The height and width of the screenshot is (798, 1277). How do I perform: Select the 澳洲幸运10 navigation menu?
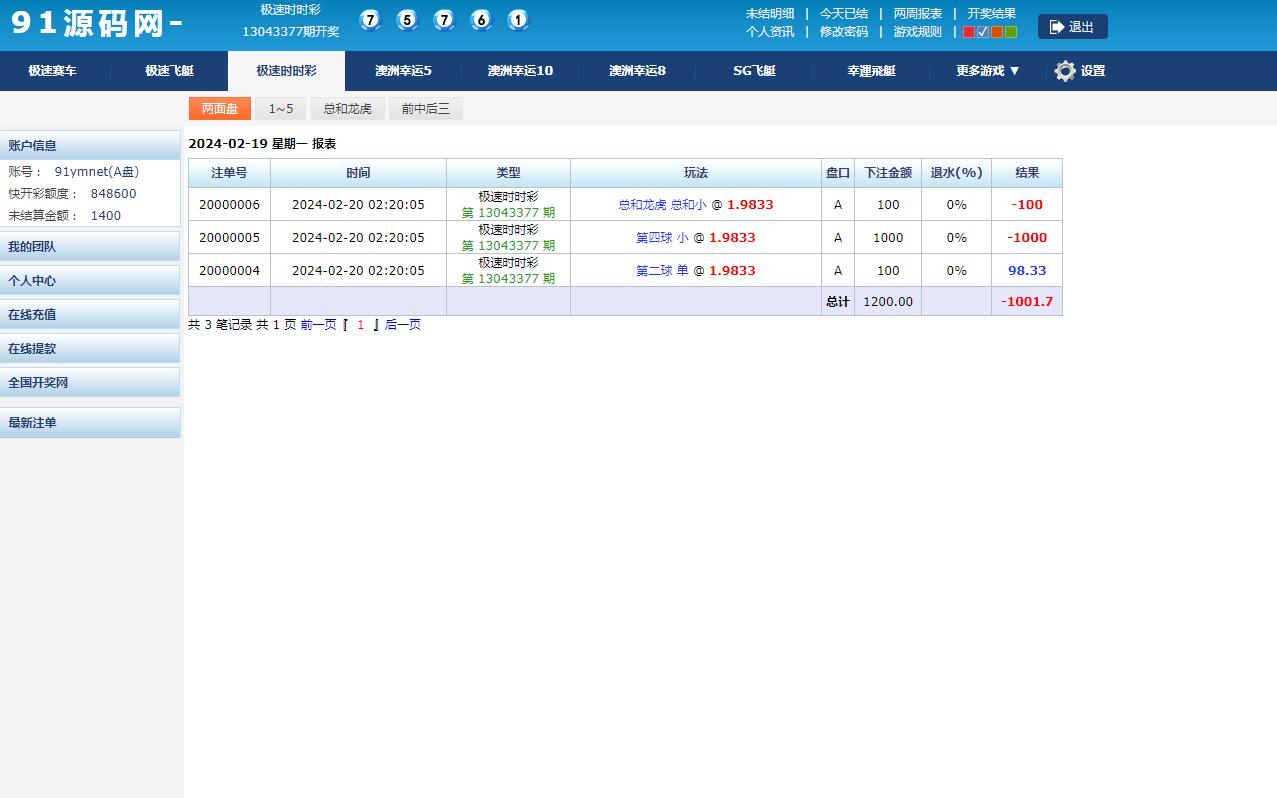[x=519, y=71]
